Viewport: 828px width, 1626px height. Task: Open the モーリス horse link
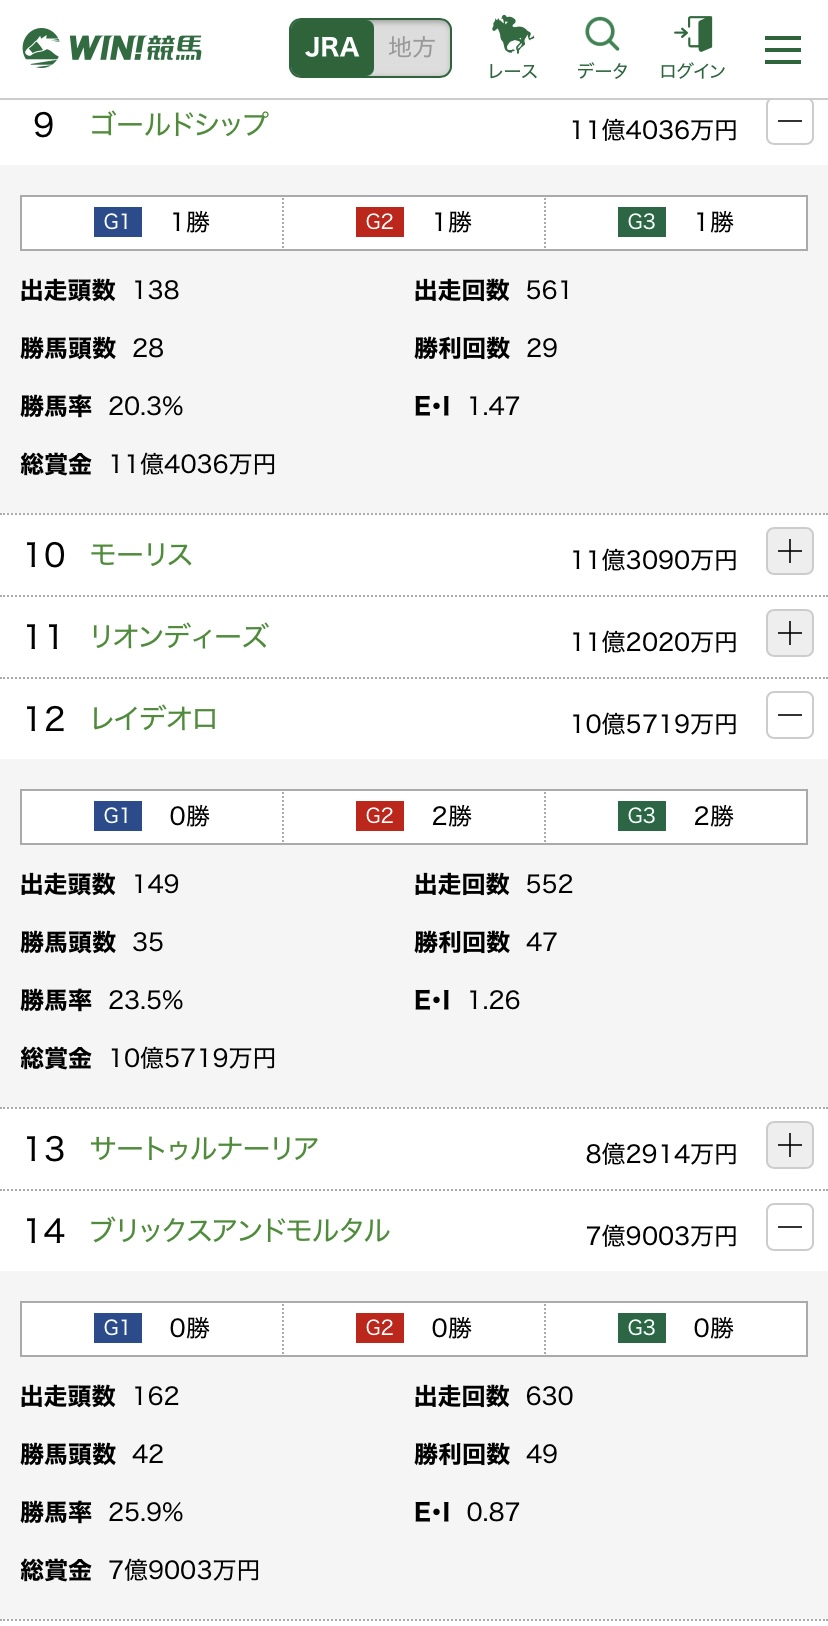(x=141, y=554)
